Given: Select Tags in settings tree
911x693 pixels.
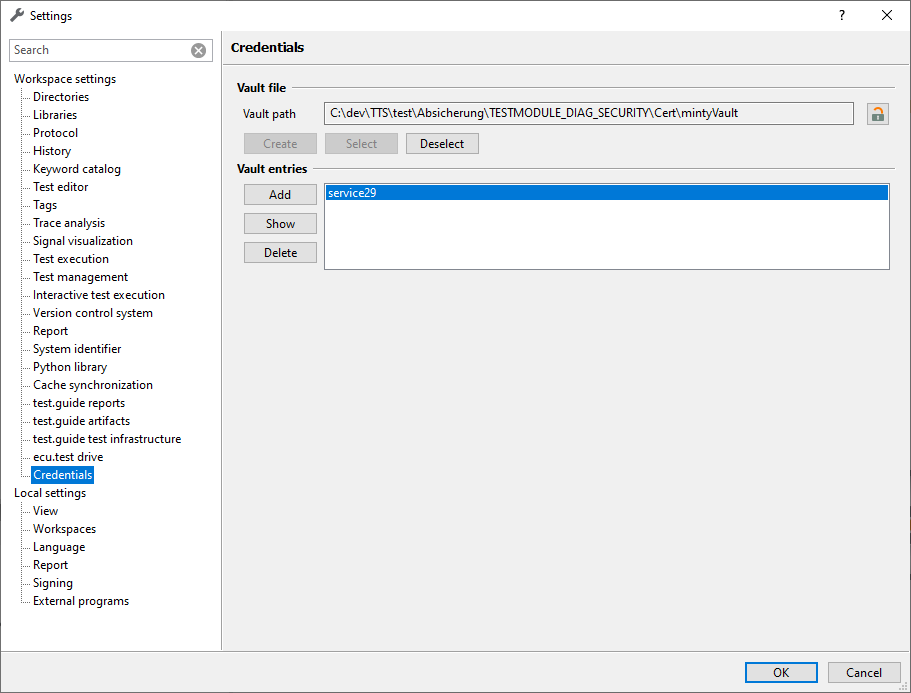Looking at the screenshot, I should tap(45, 205).
